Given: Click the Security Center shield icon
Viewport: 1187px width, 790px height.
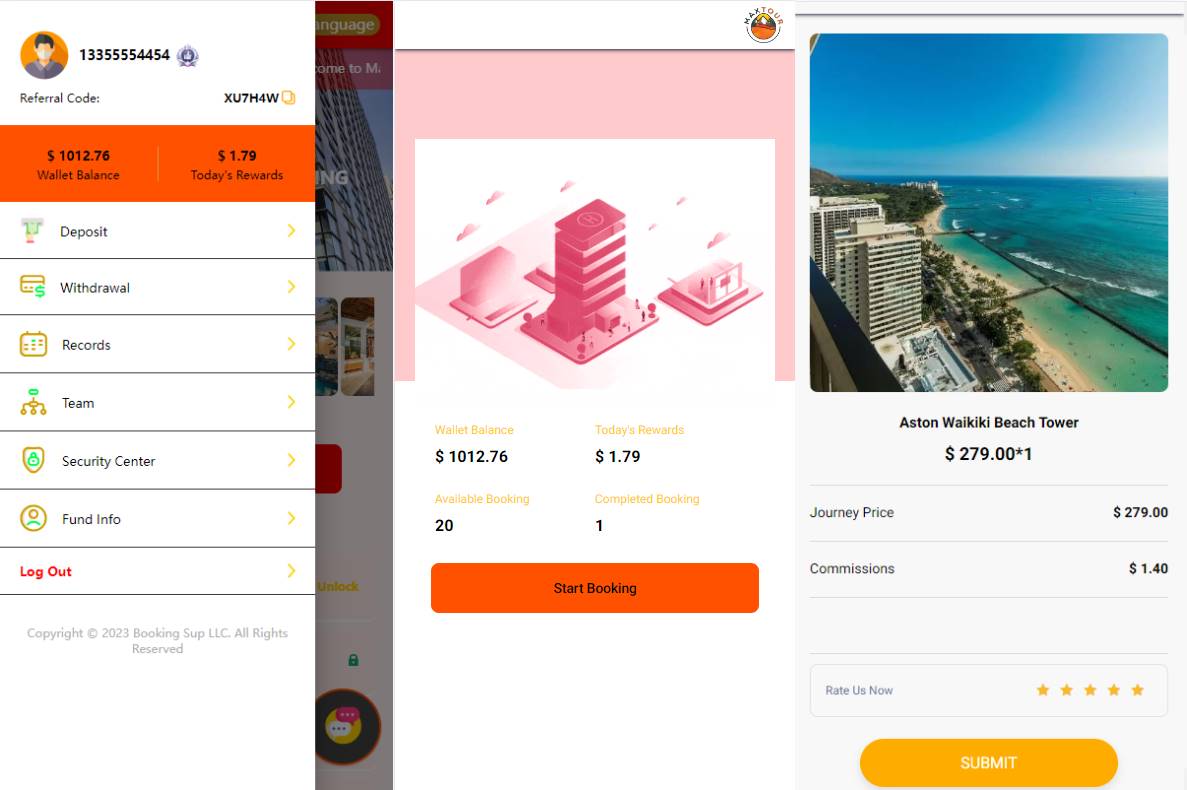Looking at the screenshot, I should 33,460.
